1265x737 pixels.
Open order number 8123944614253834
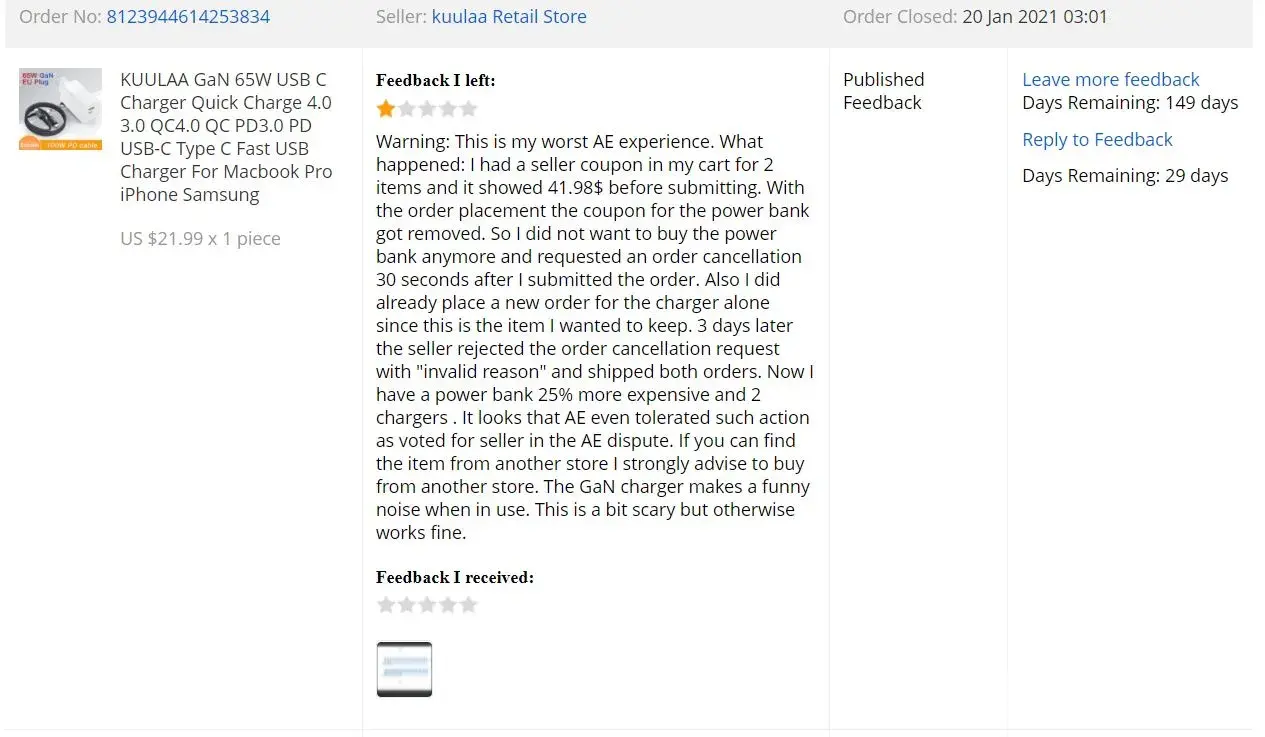tap(188, 17)
